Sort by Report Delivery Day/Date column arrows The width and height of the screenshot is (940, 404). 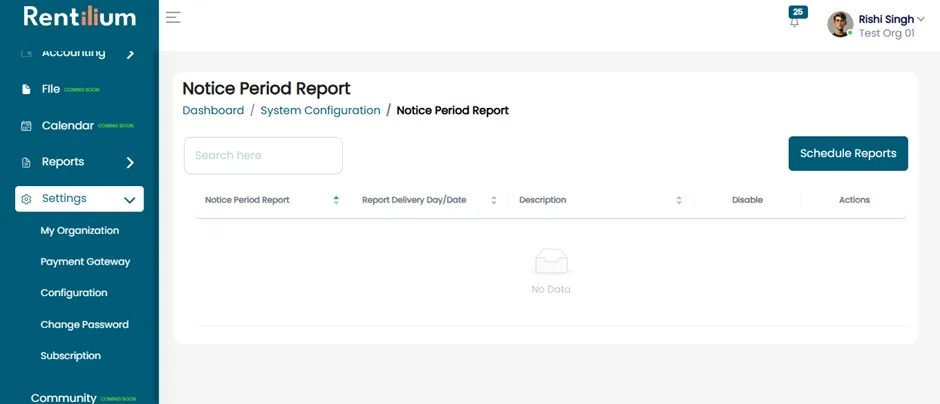(493, 200)
